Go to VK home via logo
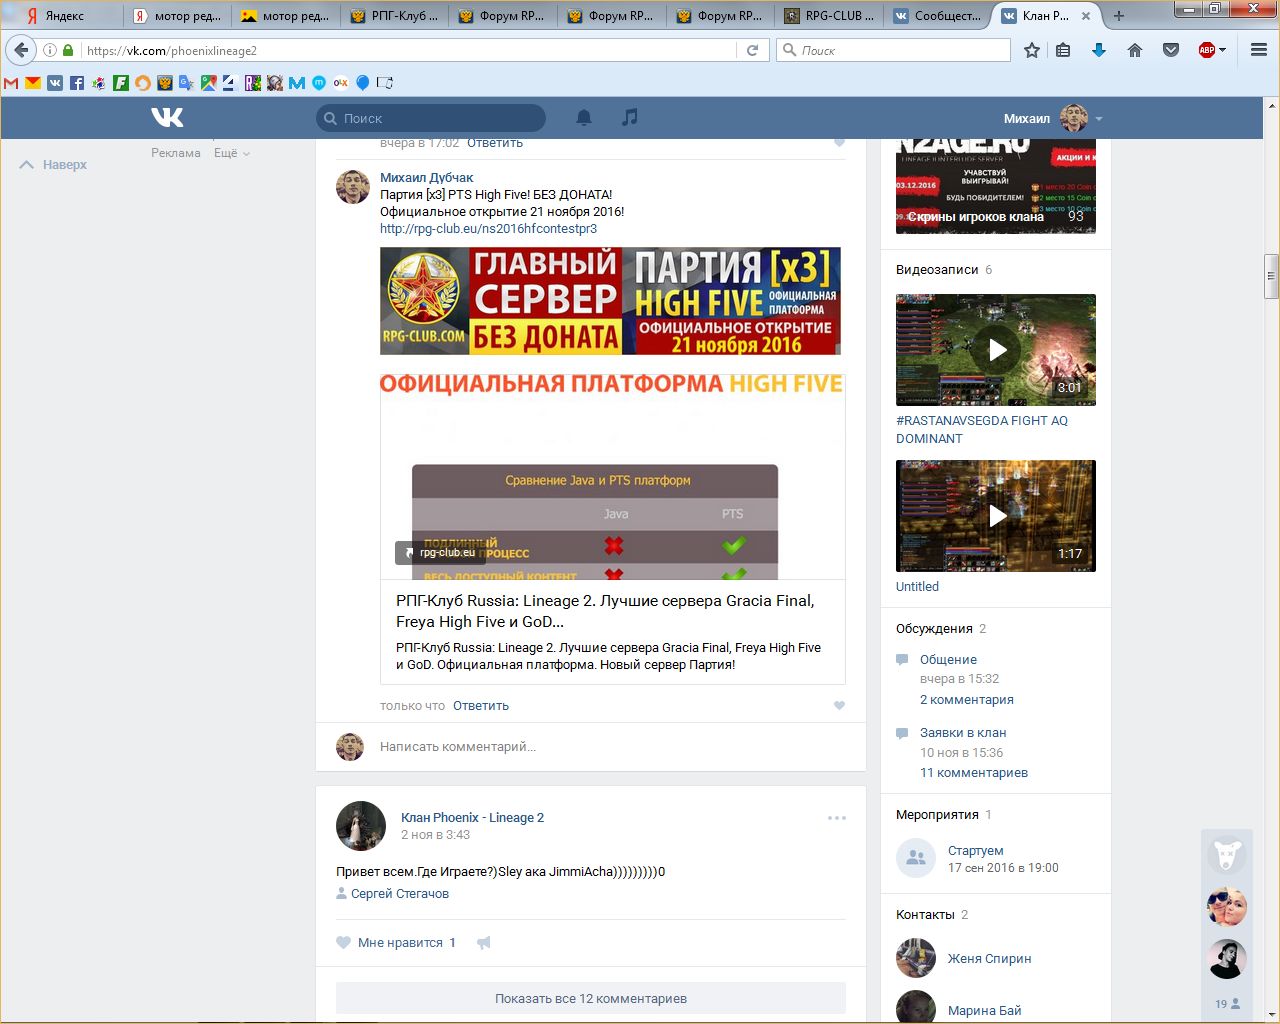This screenshot has height=1024, width=1280. [167, 118]
